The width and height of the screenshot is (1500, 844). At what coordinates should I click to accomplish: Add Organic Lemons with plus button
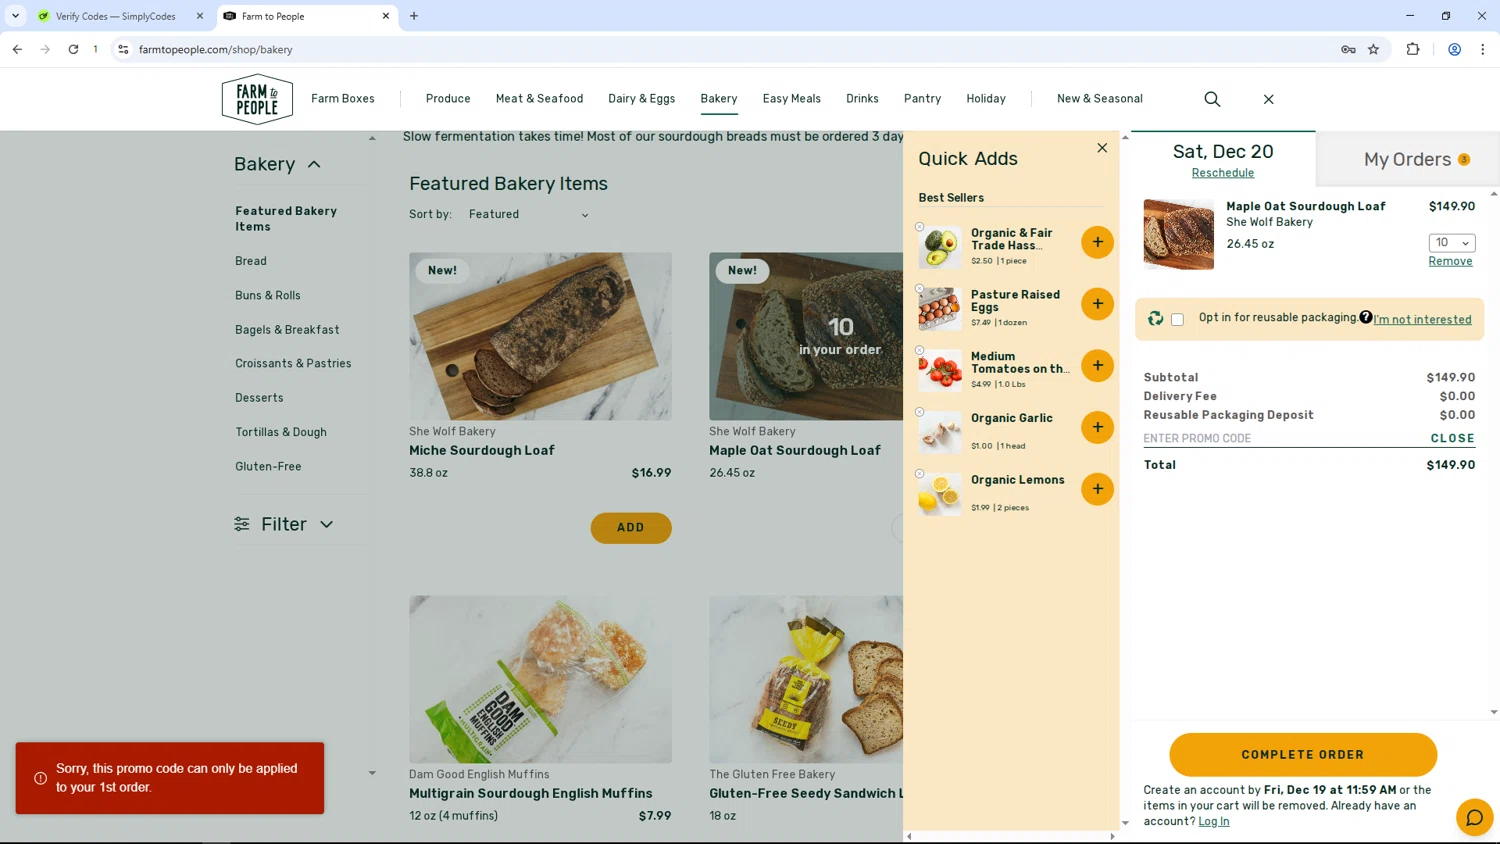1097,489
